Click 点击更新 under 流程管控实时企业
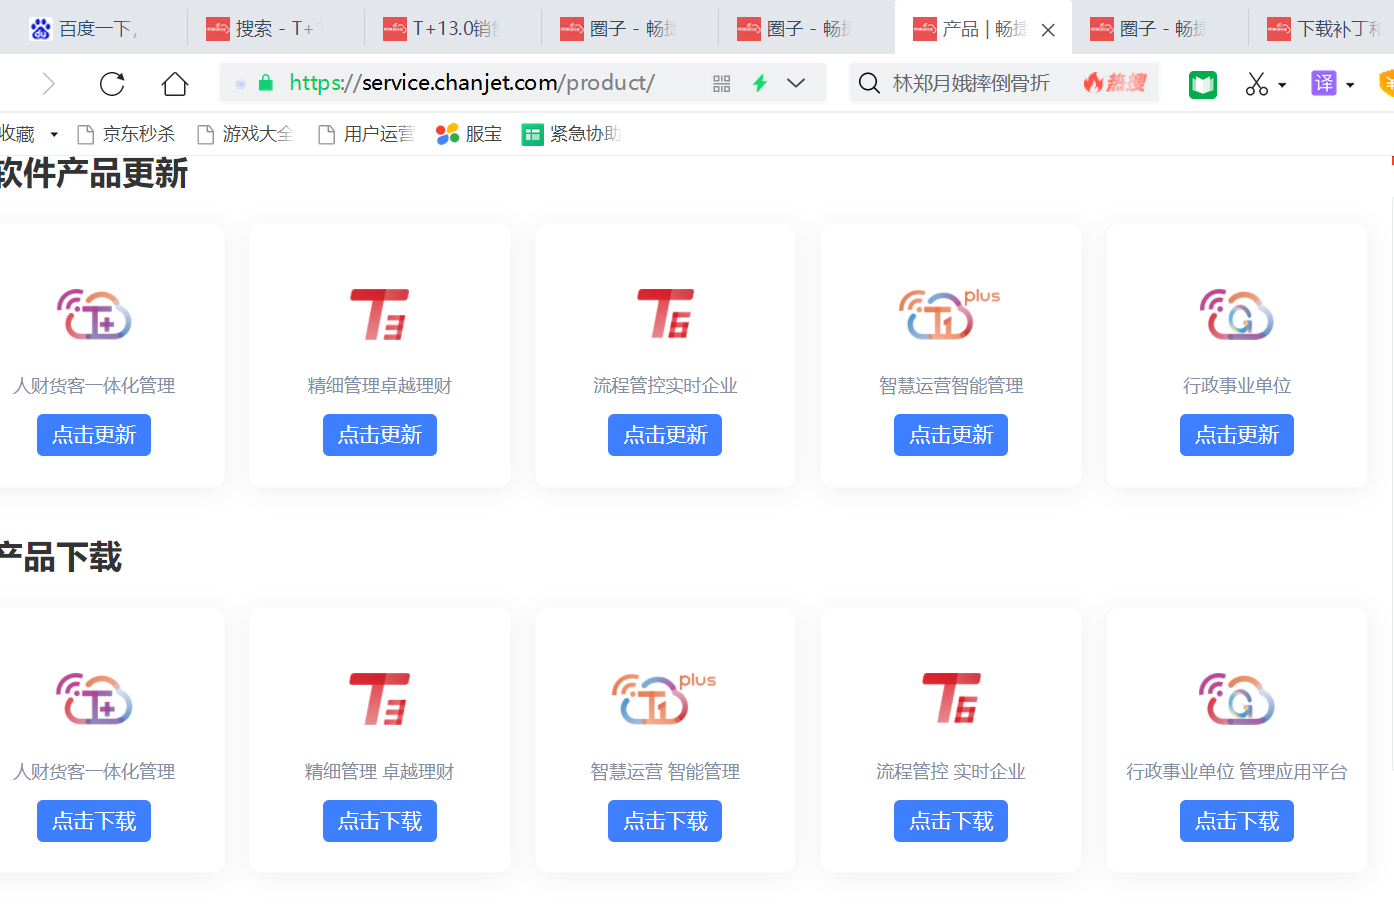This screenshot has width=1394, height=912. click(x=665, y=435)
